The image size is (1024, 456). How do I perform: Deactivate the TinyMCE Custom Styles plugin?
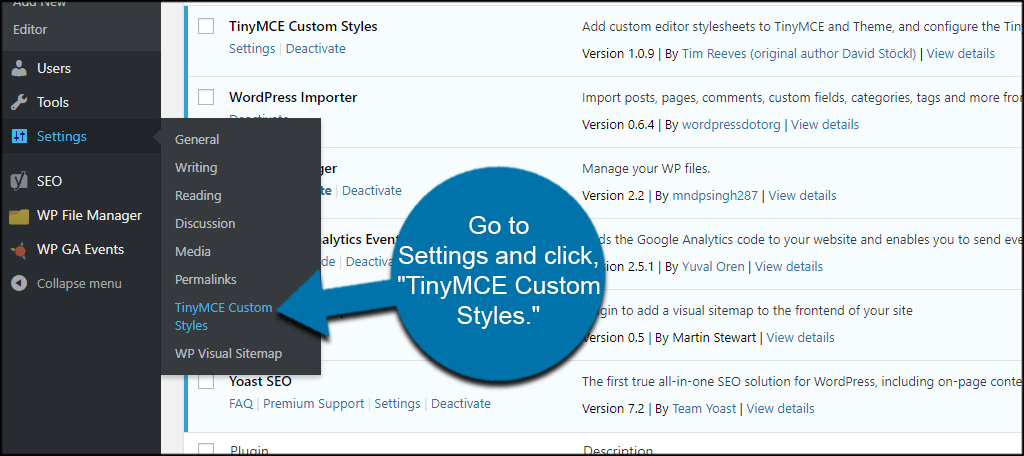pyautogui.click(x=315, y=48)
